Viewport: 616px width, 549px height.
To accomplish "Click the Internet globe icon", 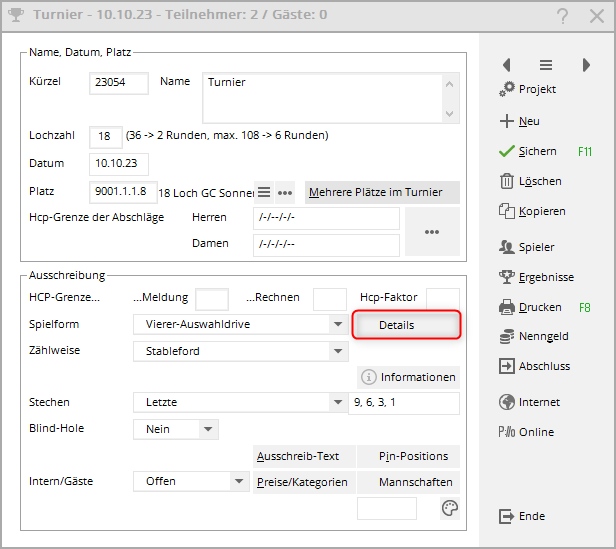I will coord(506,402).
